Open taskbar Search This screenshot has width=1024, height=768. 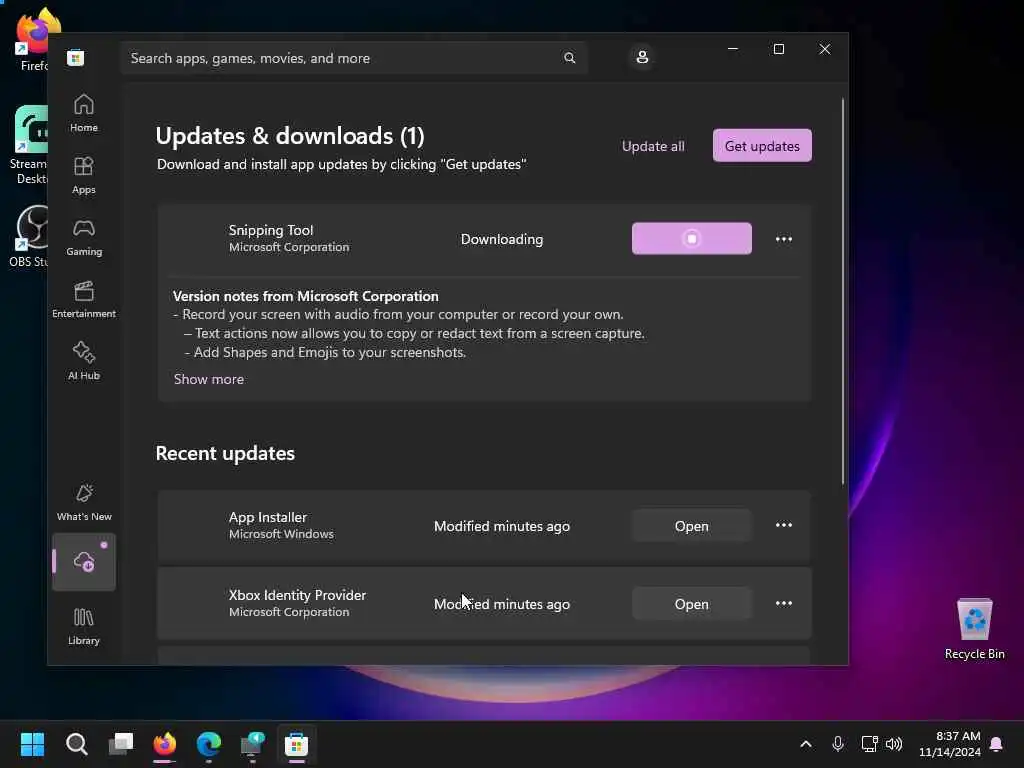tap(76, 744)
